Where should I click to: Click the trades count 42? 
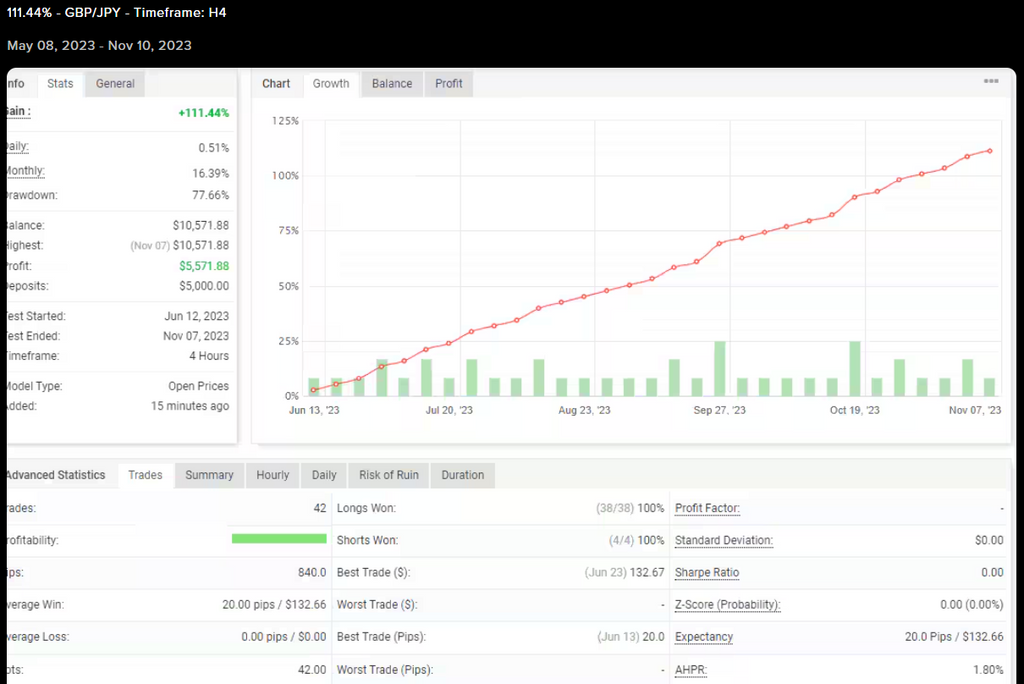pos(320,508)
